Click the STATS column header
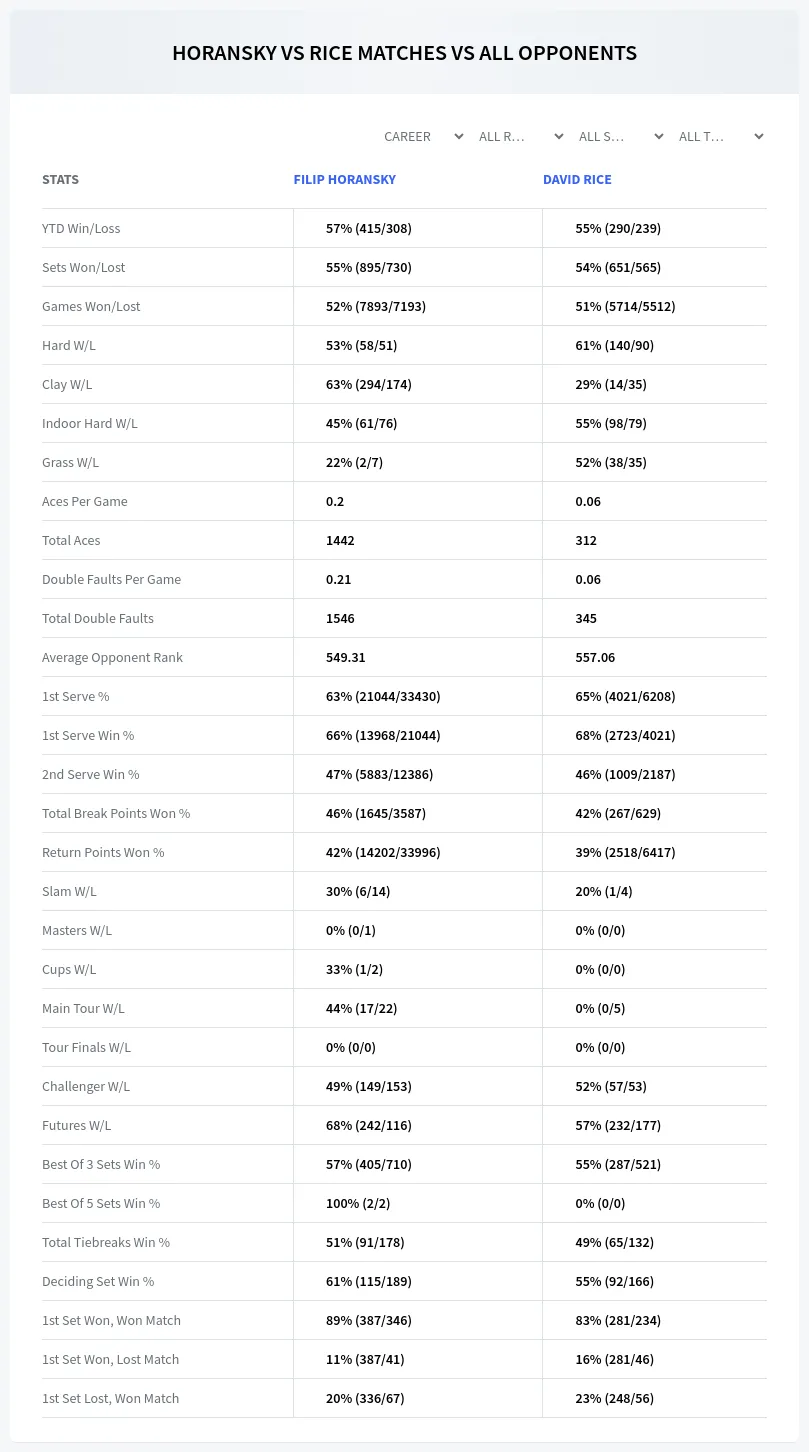Image resolution: width=809 pixels, height=1452 pixels. (60, 180)
